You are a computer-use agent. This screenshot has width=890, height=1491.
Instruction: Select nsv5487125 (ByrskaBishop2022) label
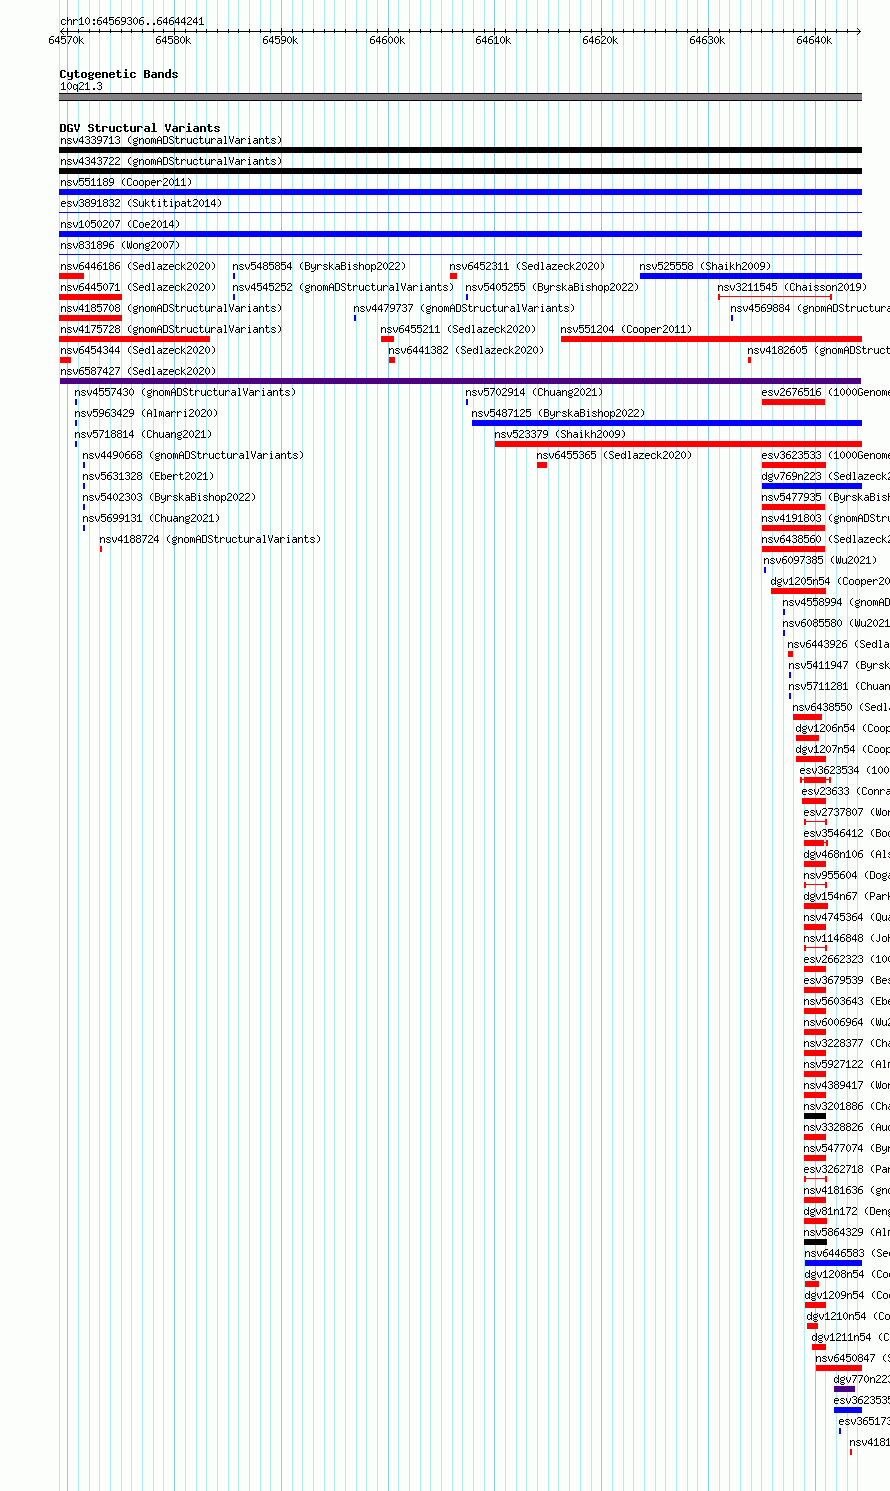point(559,413)
